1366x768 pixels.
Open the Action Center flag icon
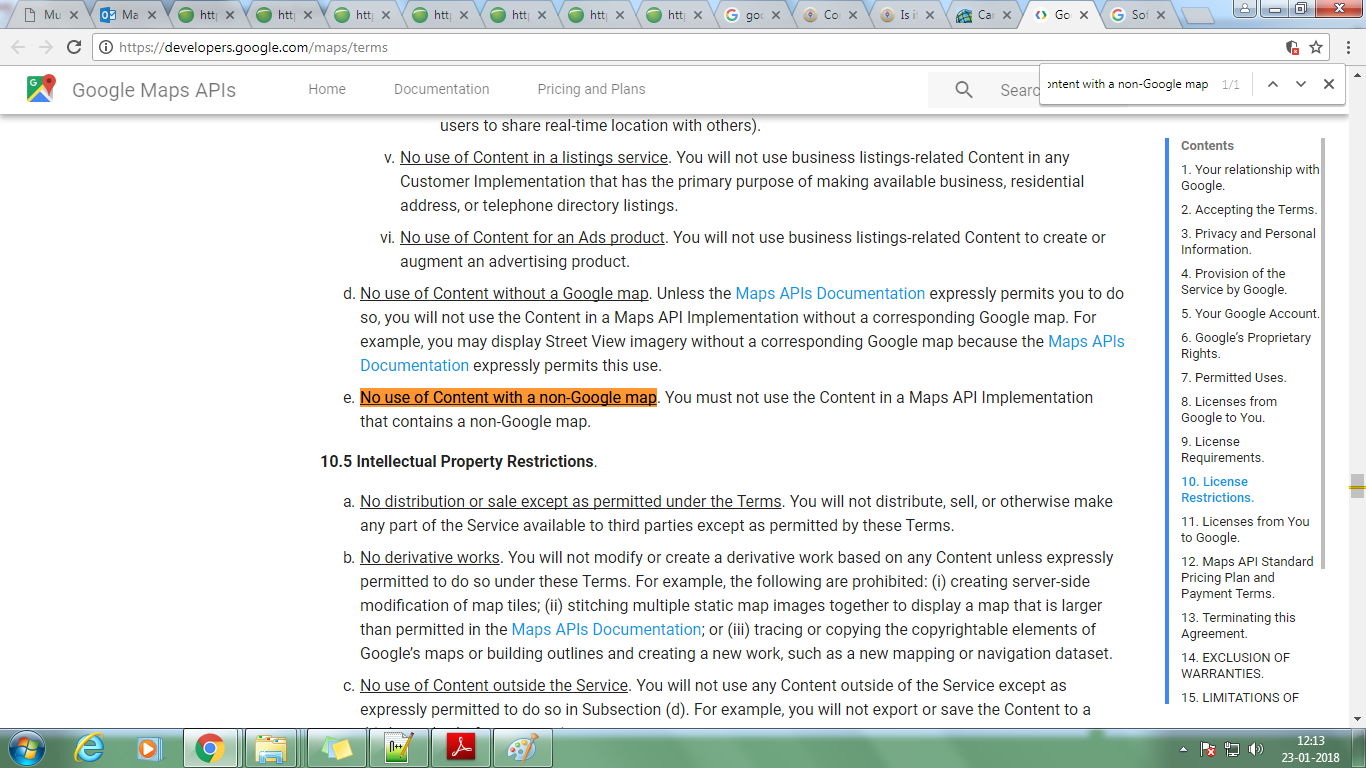[x=1208, y=749]
